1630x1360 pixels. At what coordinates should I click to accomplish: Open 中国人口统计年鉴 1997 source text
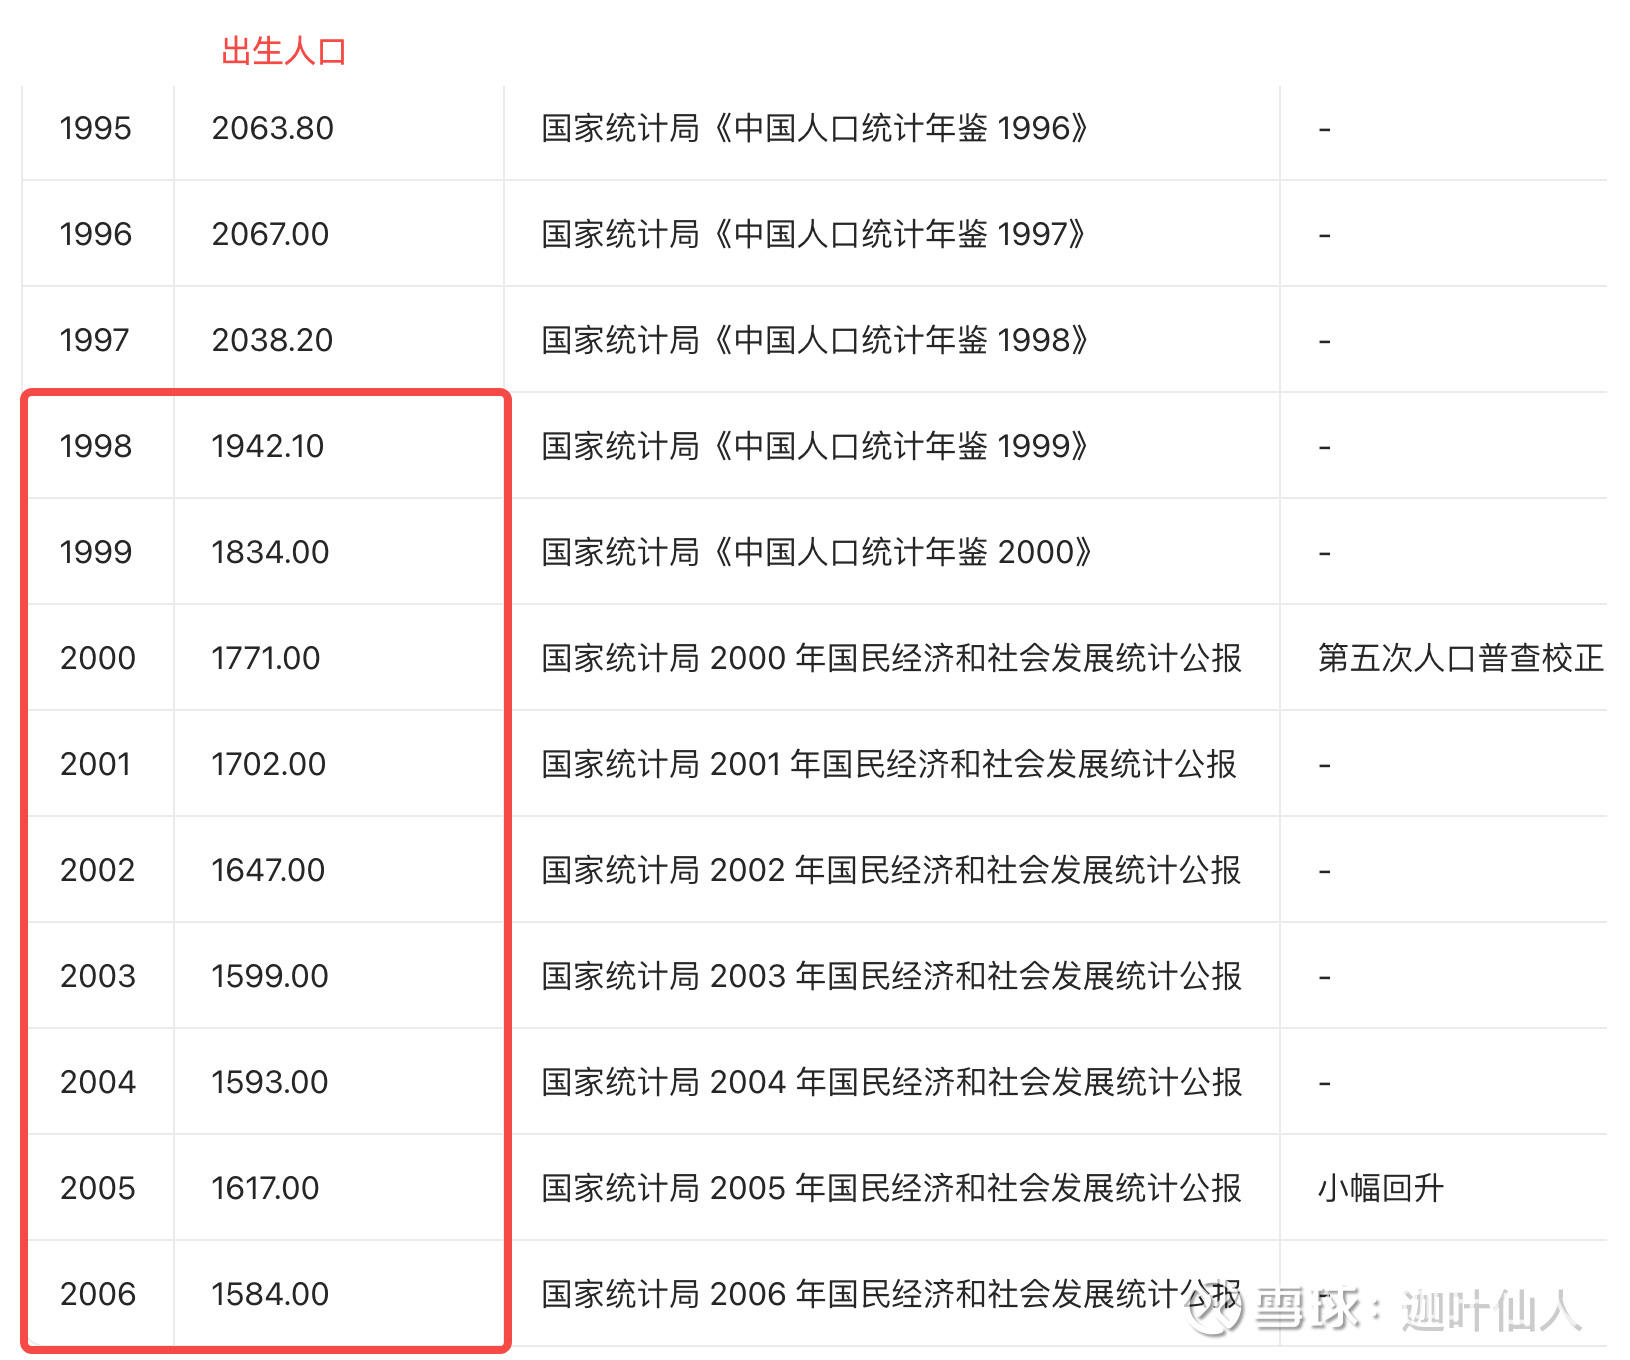tap(814, 235)
